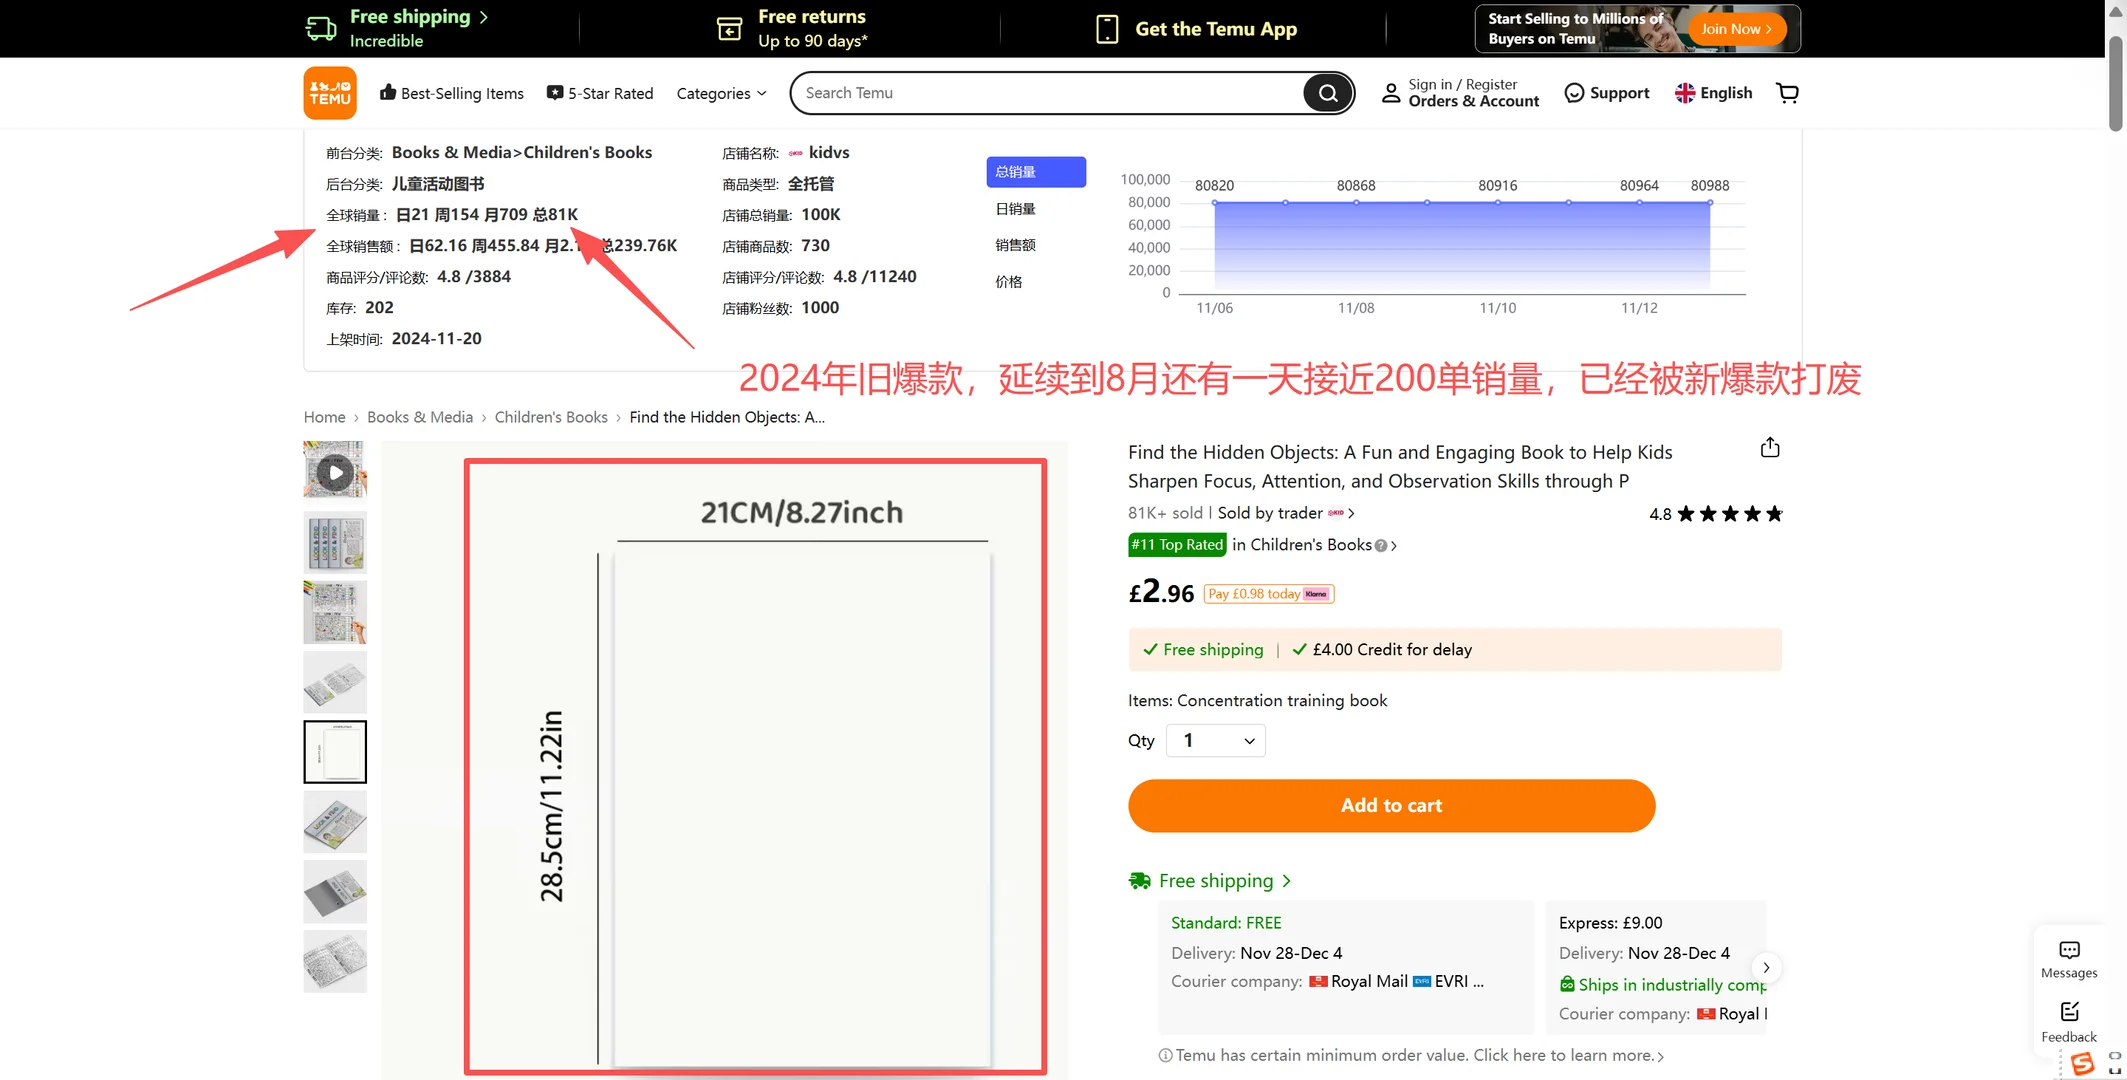2127x1080 pixels.
Task: Click the Sign in person icon
Action: [x=1391, y=93]
